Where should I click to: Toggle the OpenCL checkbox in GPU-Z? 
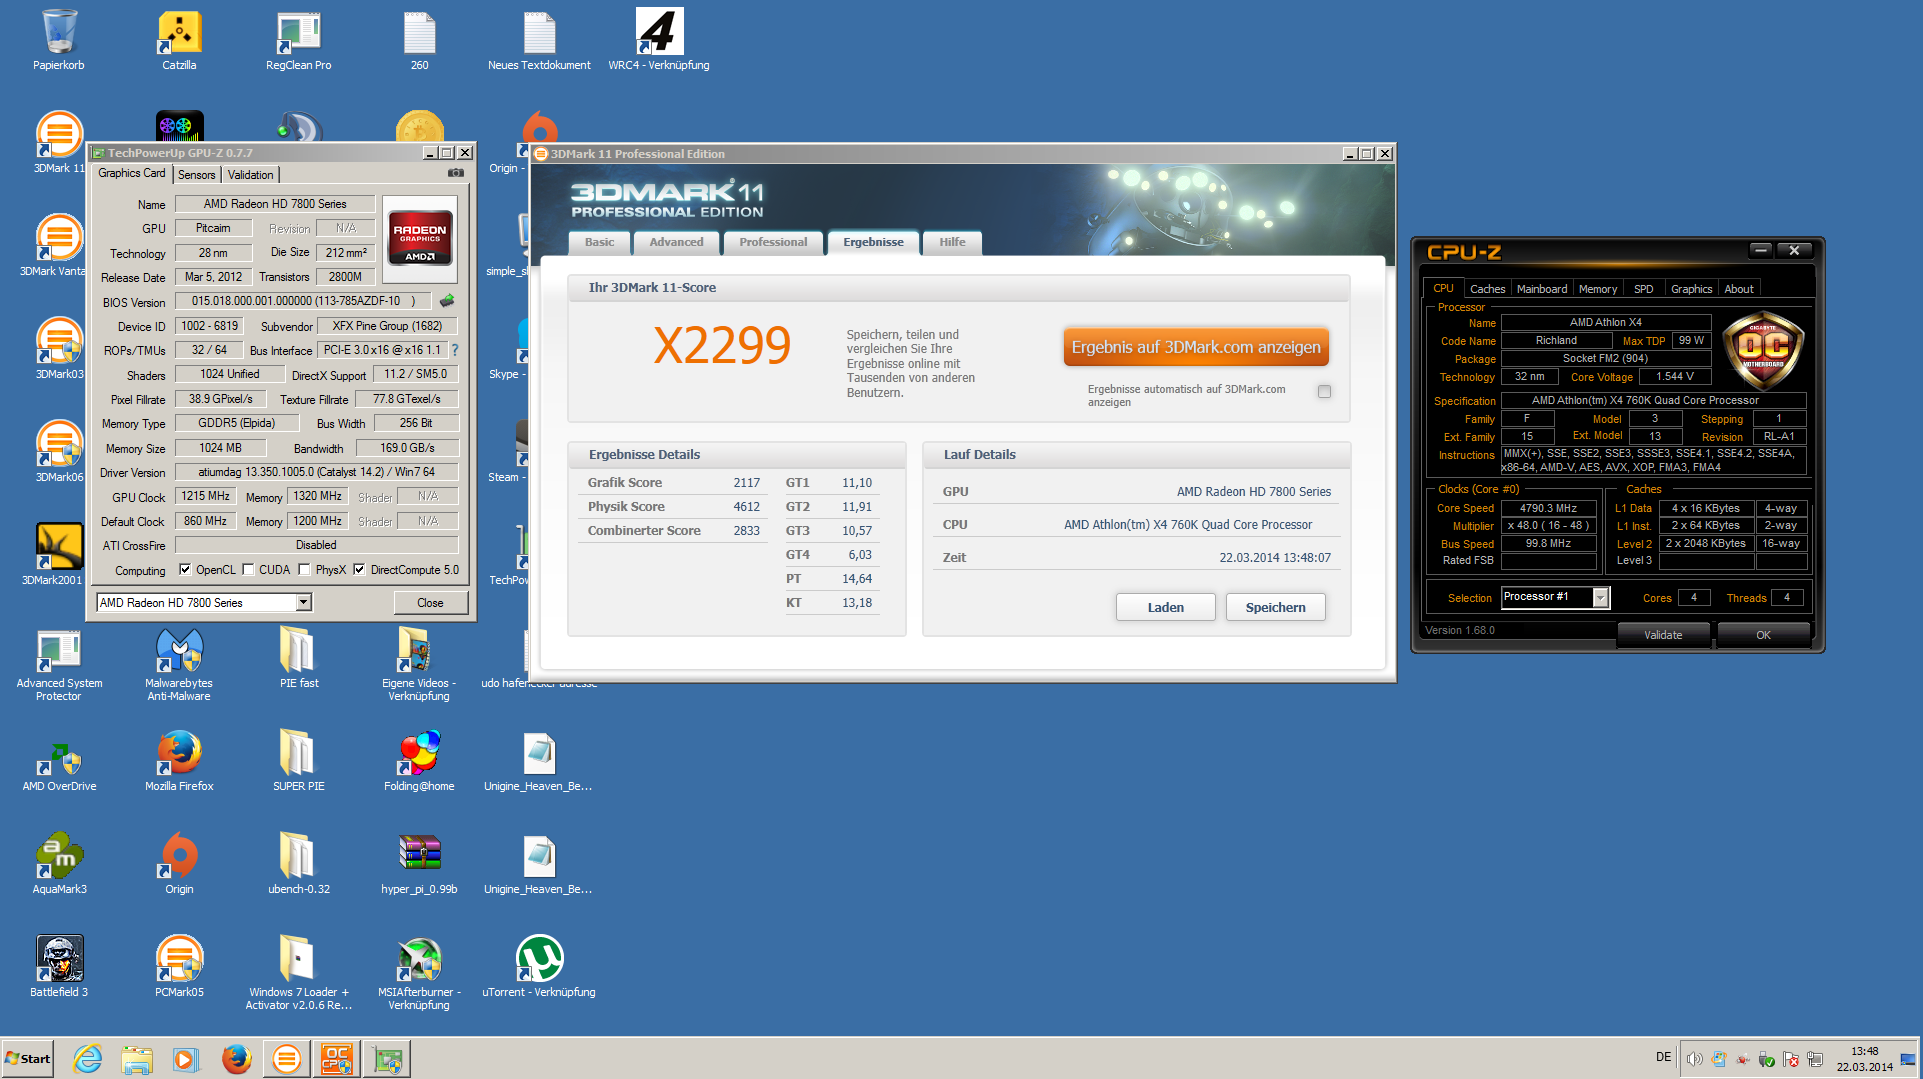(x=185, y=570)
